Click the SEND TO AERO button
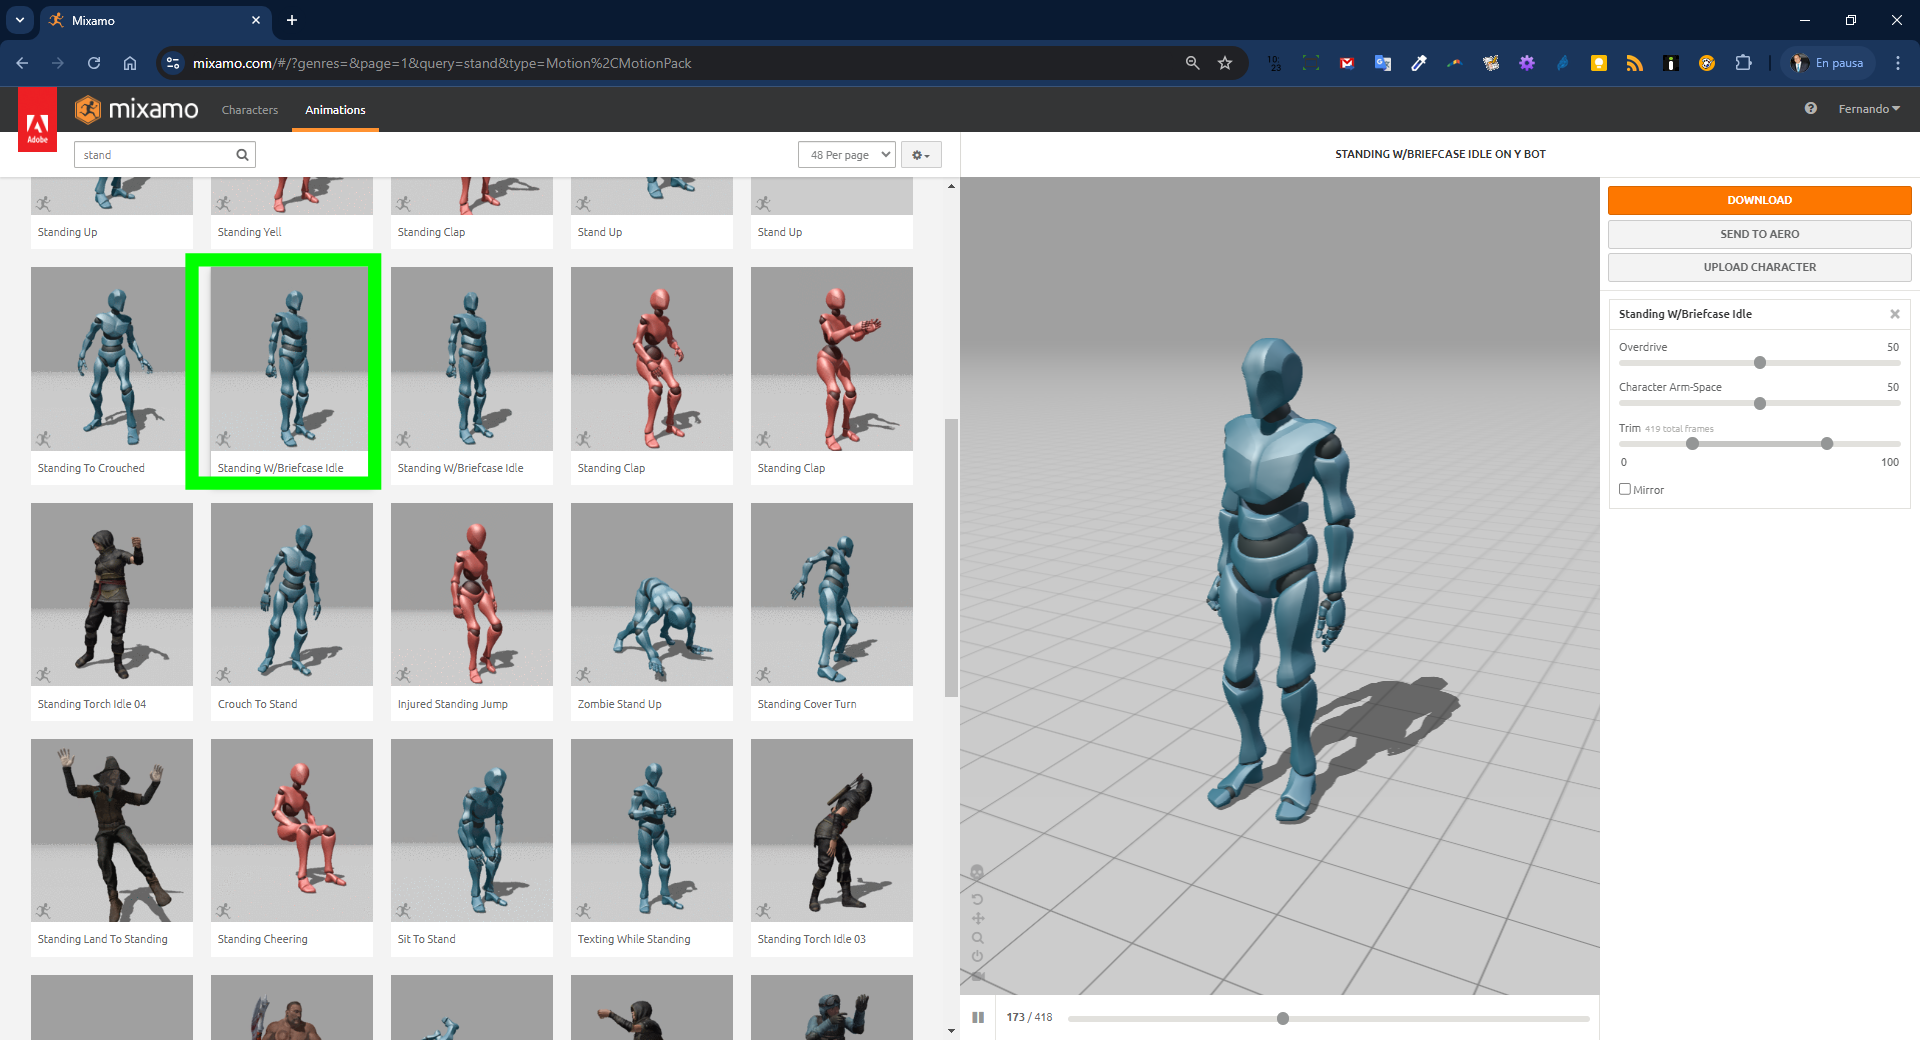 point(1759,234)
